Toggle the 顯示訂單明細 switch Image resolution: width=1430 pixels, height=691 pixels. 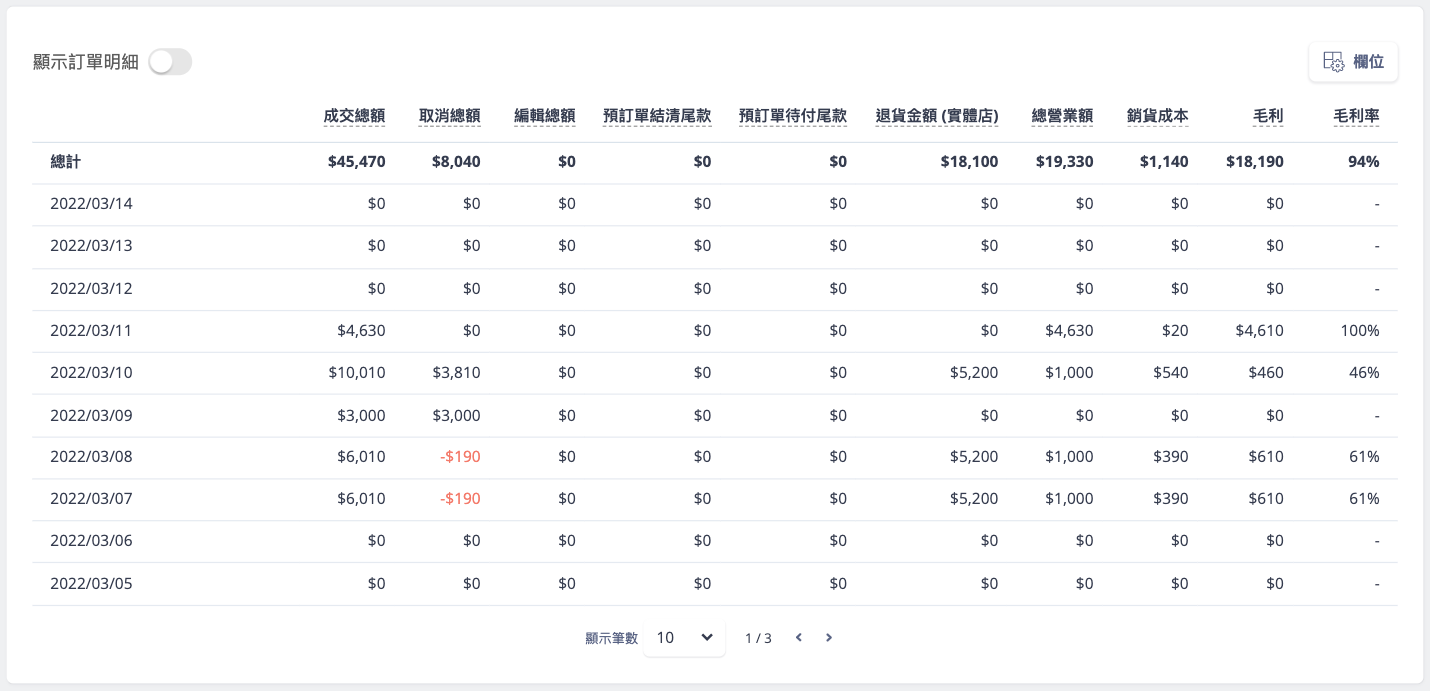point(170,62)
